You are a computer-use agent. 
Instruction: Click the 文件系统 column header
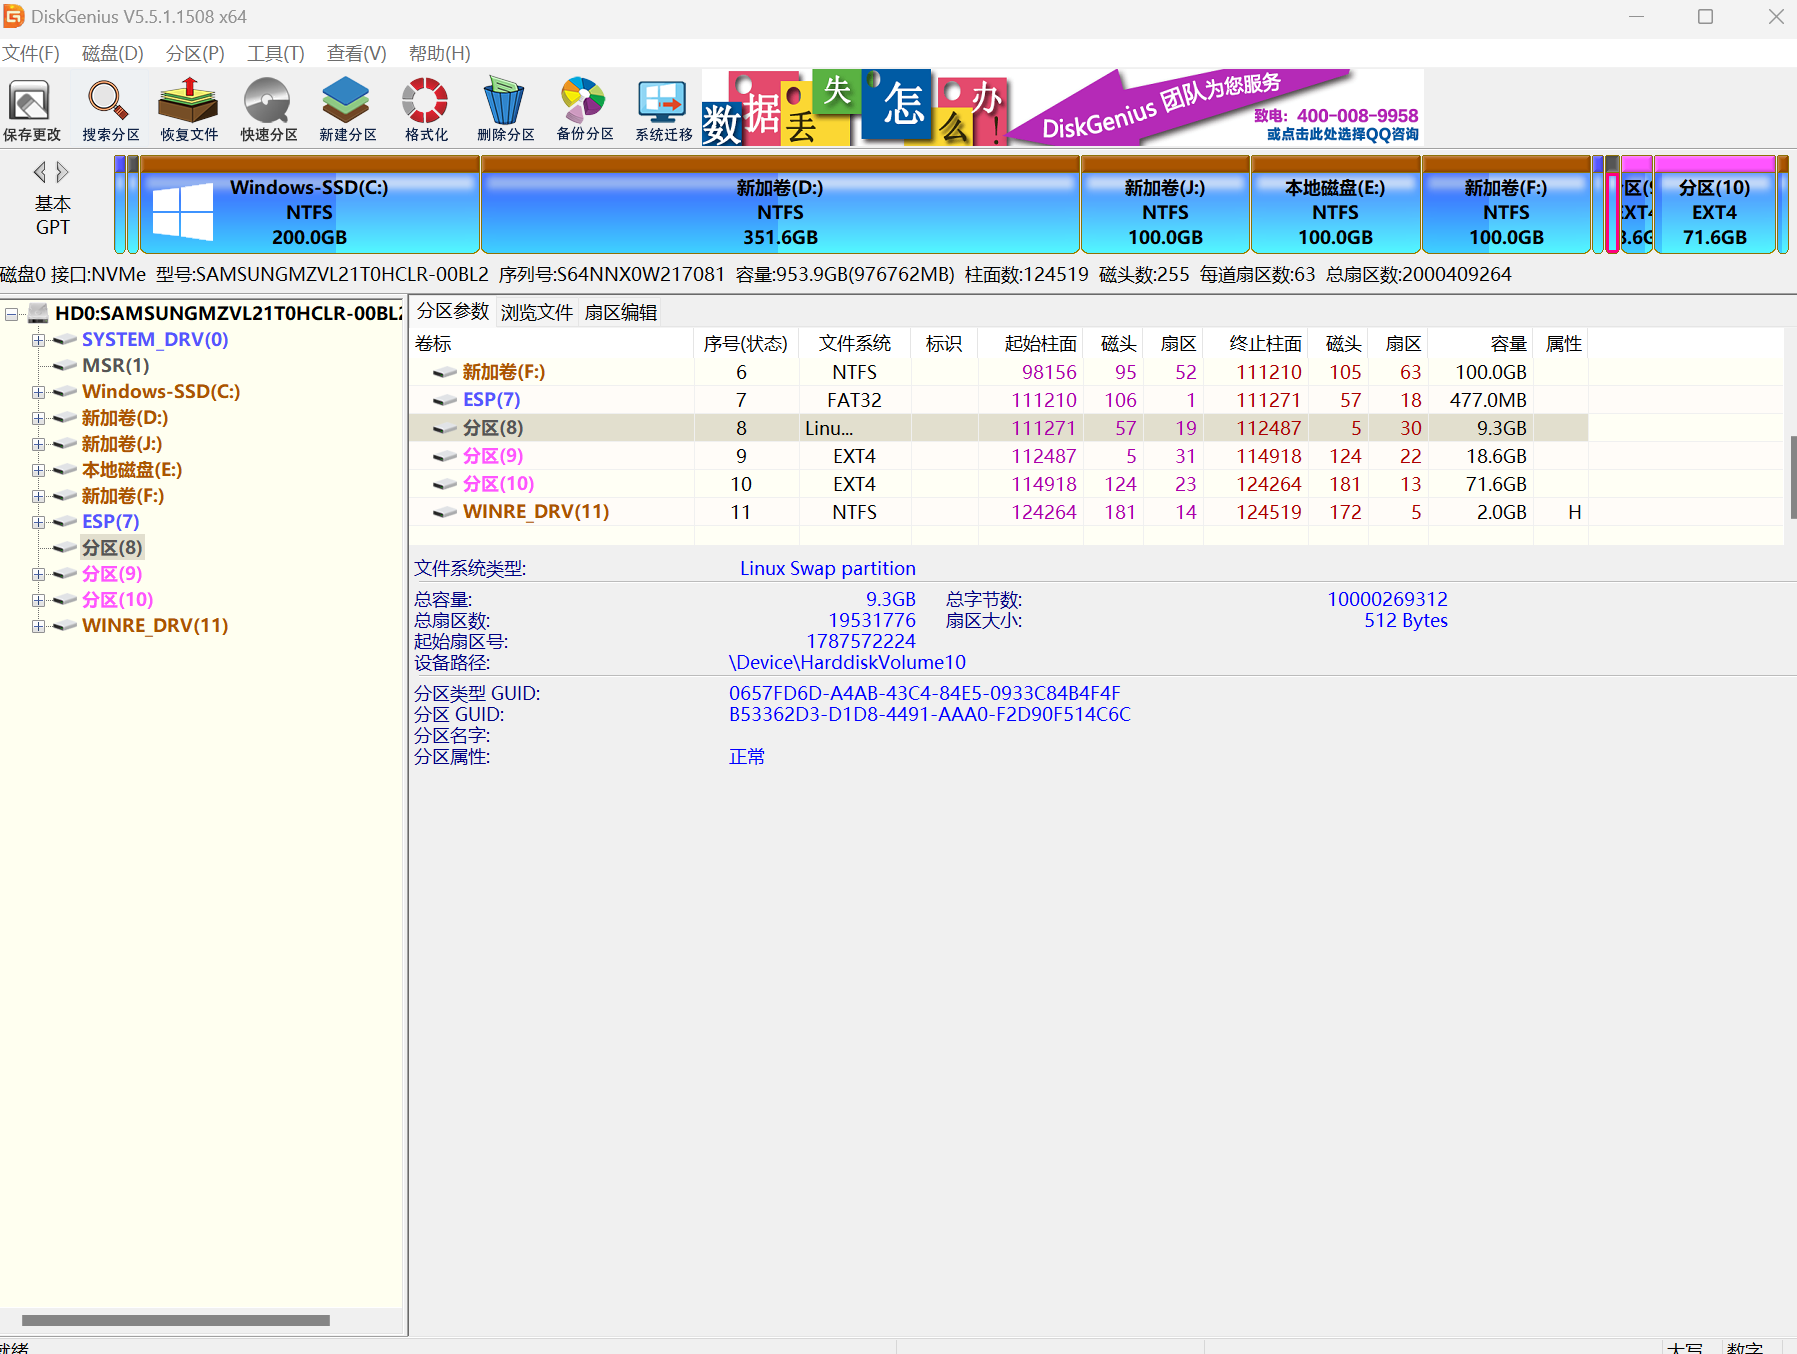[x=854, y=344]
